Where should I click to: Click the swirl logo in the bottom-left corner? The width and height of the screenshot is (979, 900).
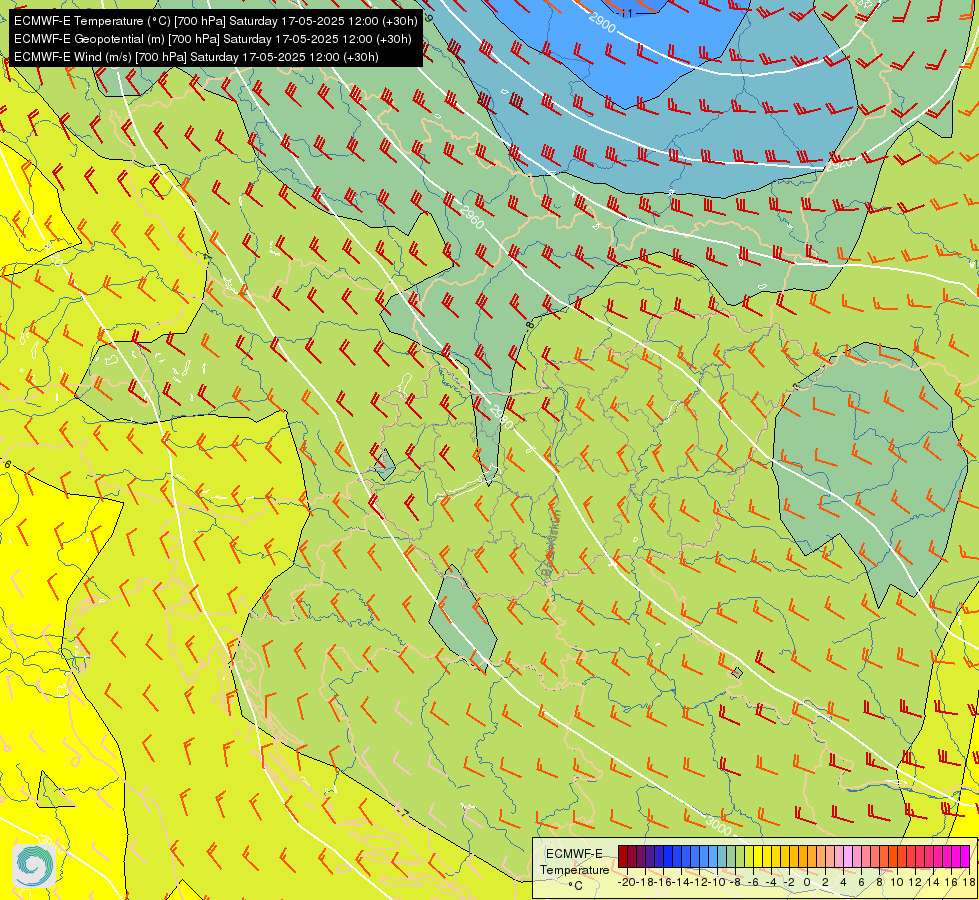click(34, 865)
